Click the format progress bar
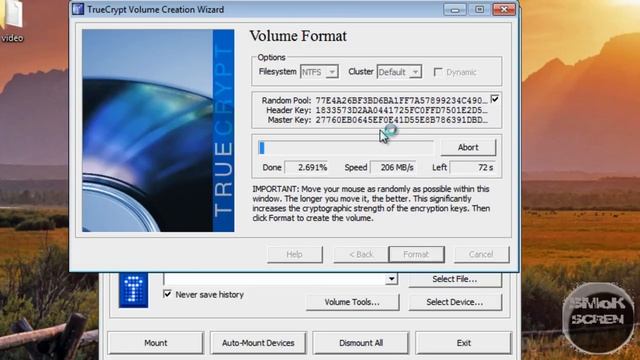 (x=346, y=148)
